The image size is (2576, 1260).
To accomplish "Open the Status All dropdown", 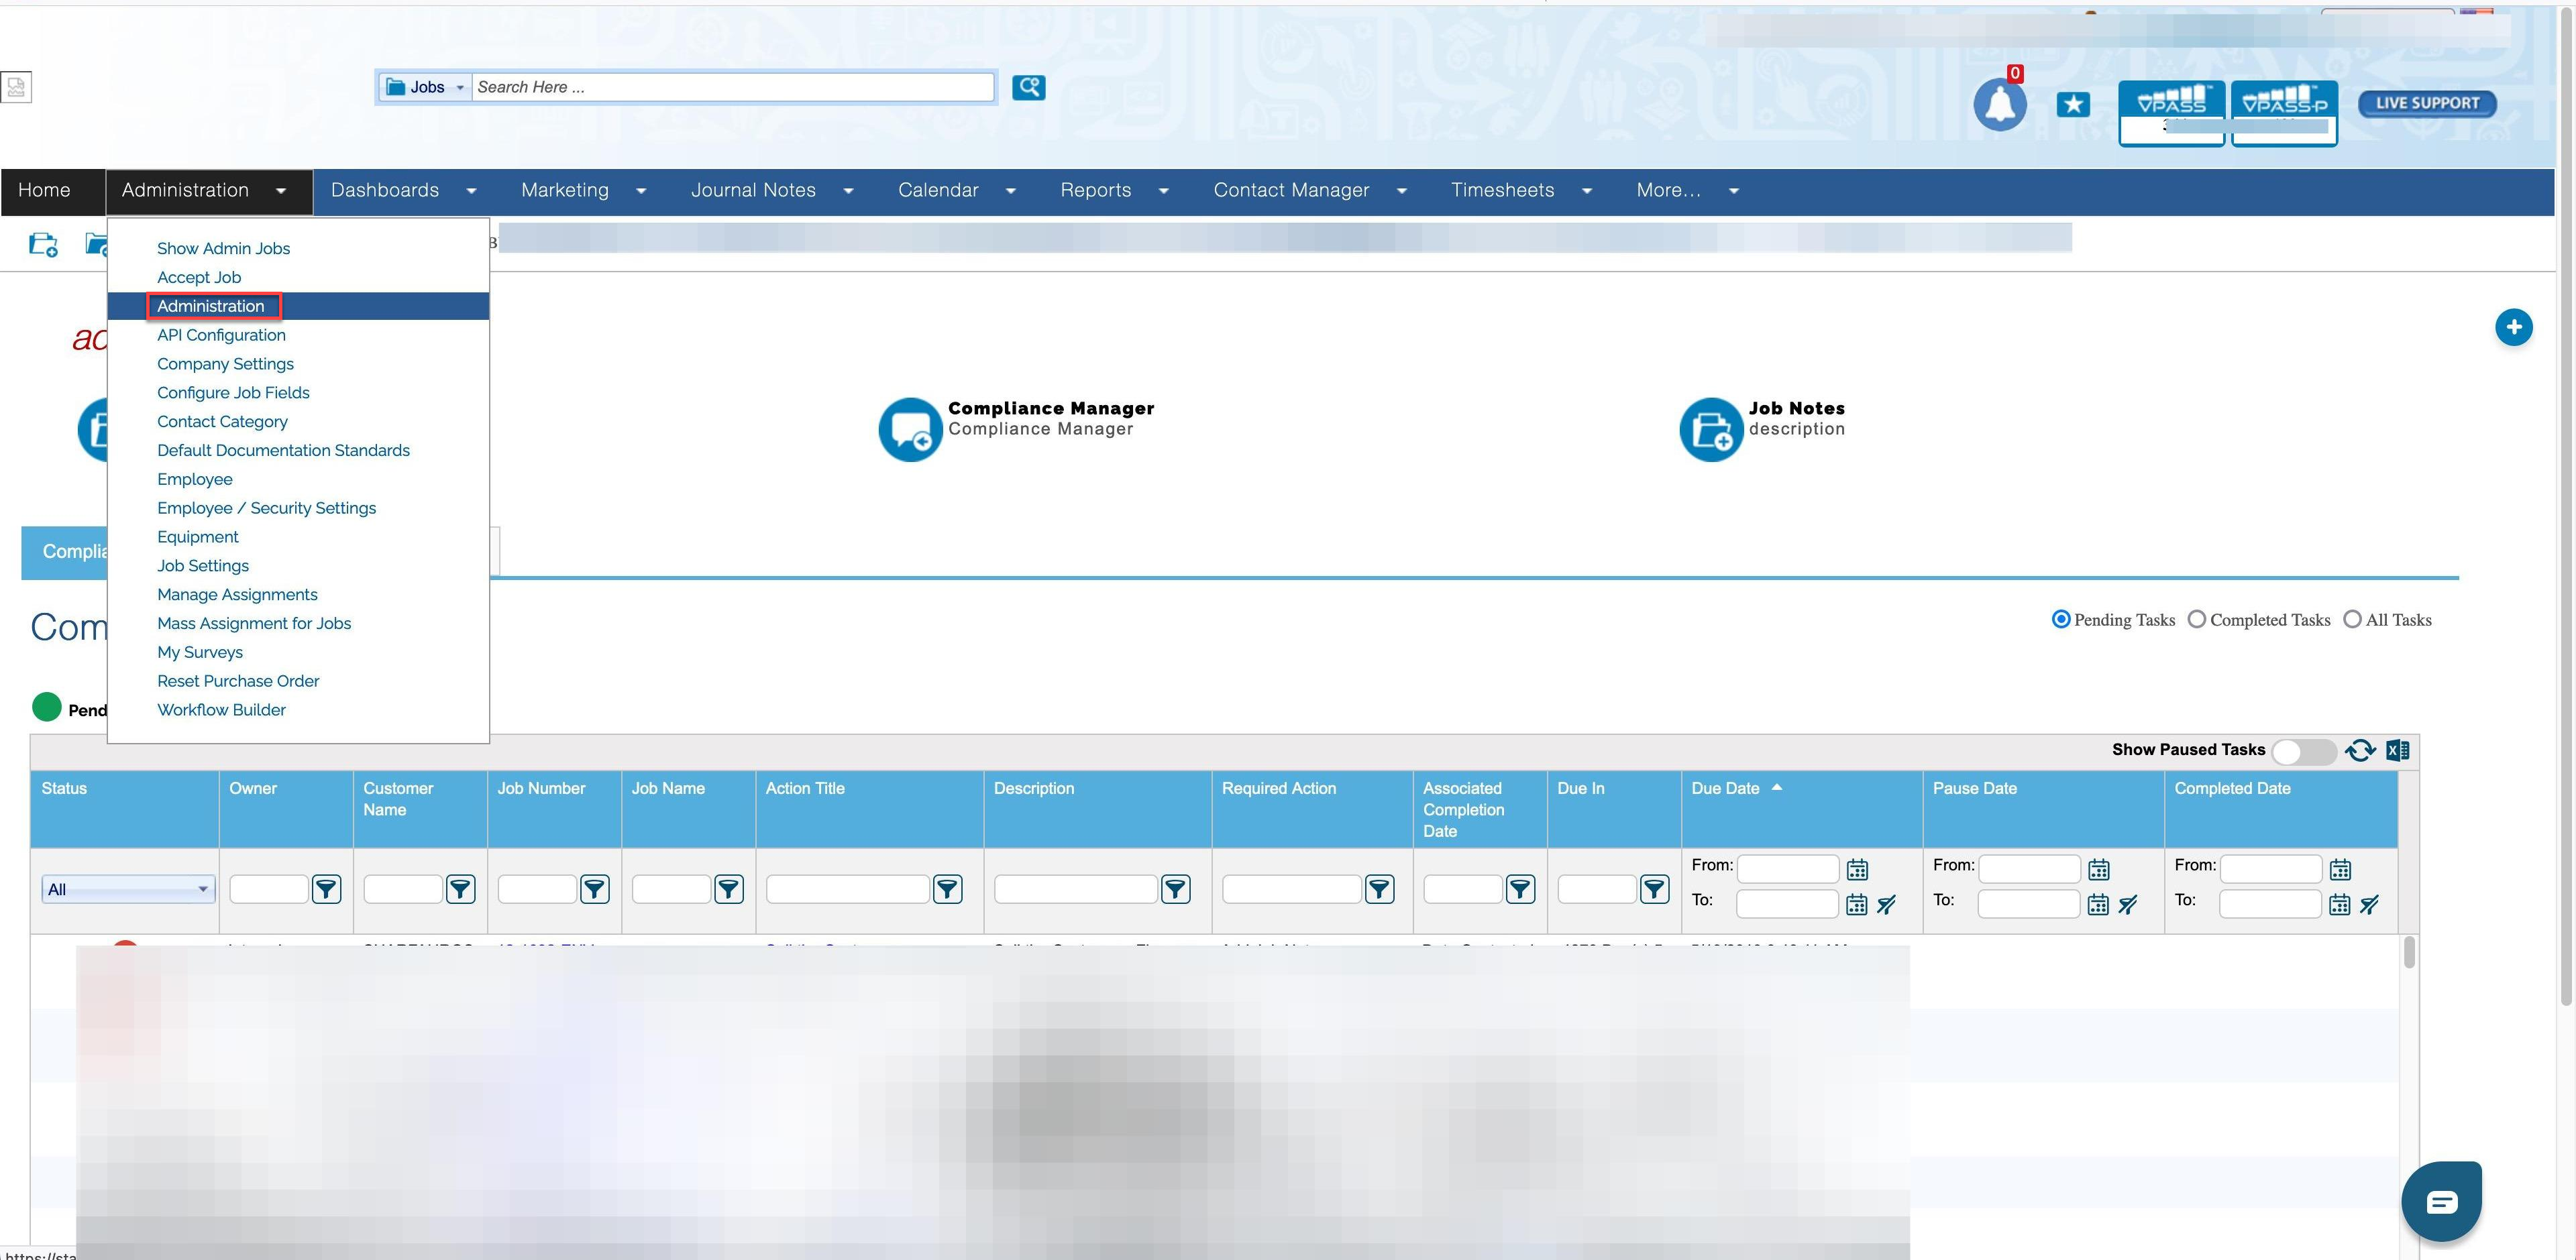I will pos(128,889).
